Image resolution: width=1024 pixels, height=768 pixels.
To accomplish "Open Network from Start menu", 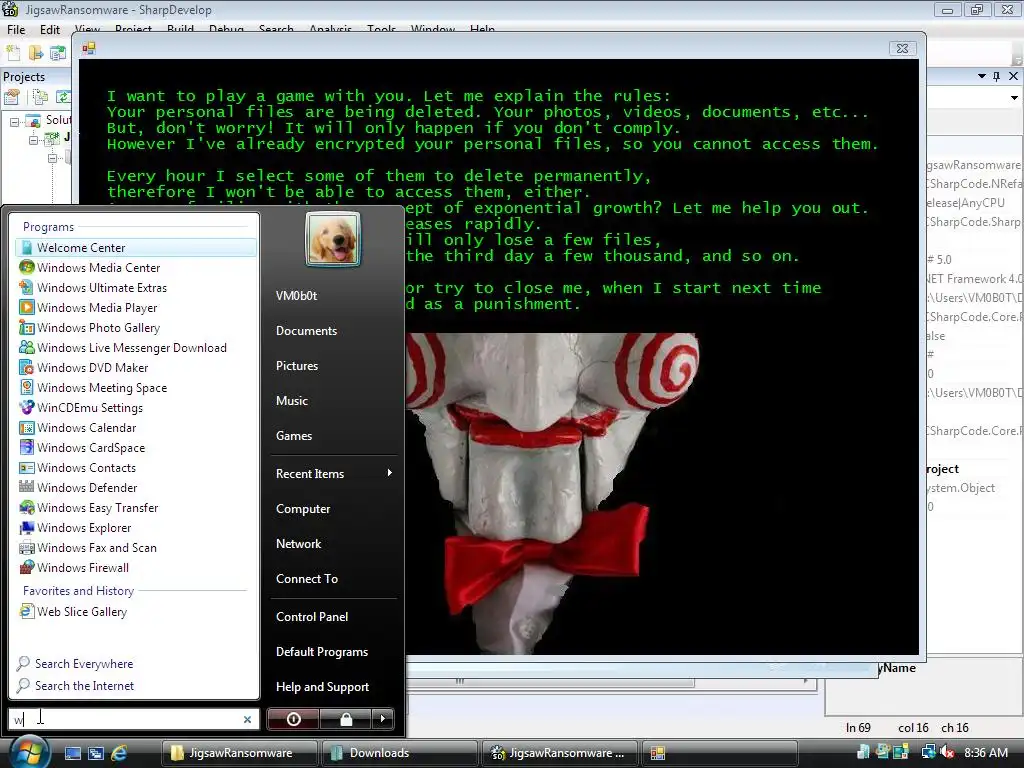I will (x=298, y=543).
